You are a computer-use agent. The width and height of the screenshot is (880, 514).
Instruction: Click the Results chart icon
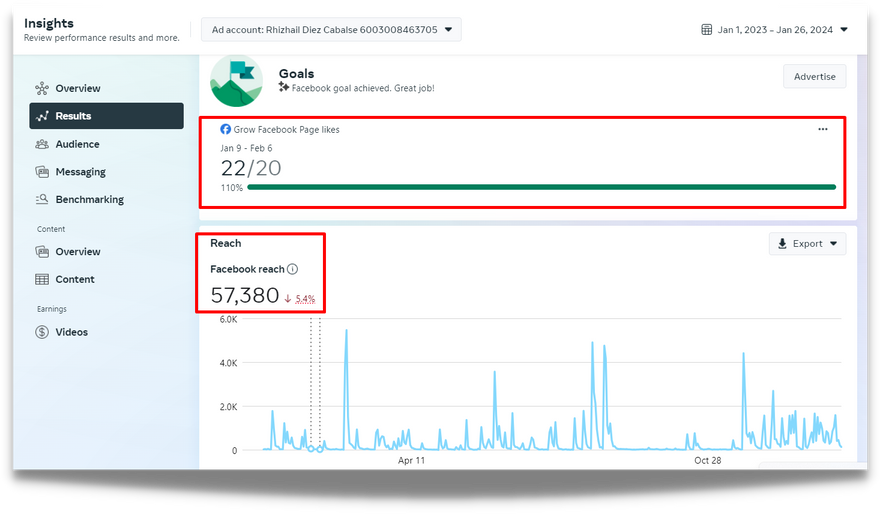click(42, 116)
